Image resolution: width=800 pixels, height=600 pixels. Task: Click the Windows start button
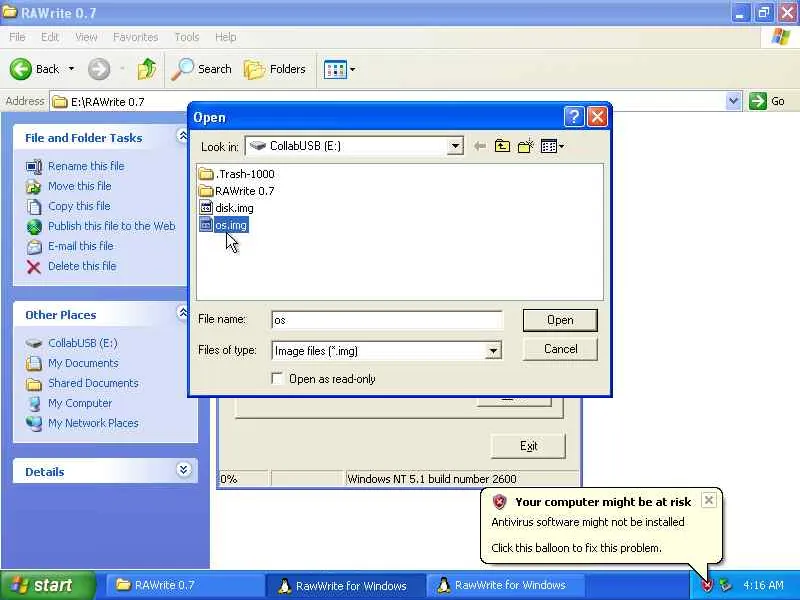tap(48, 585)
